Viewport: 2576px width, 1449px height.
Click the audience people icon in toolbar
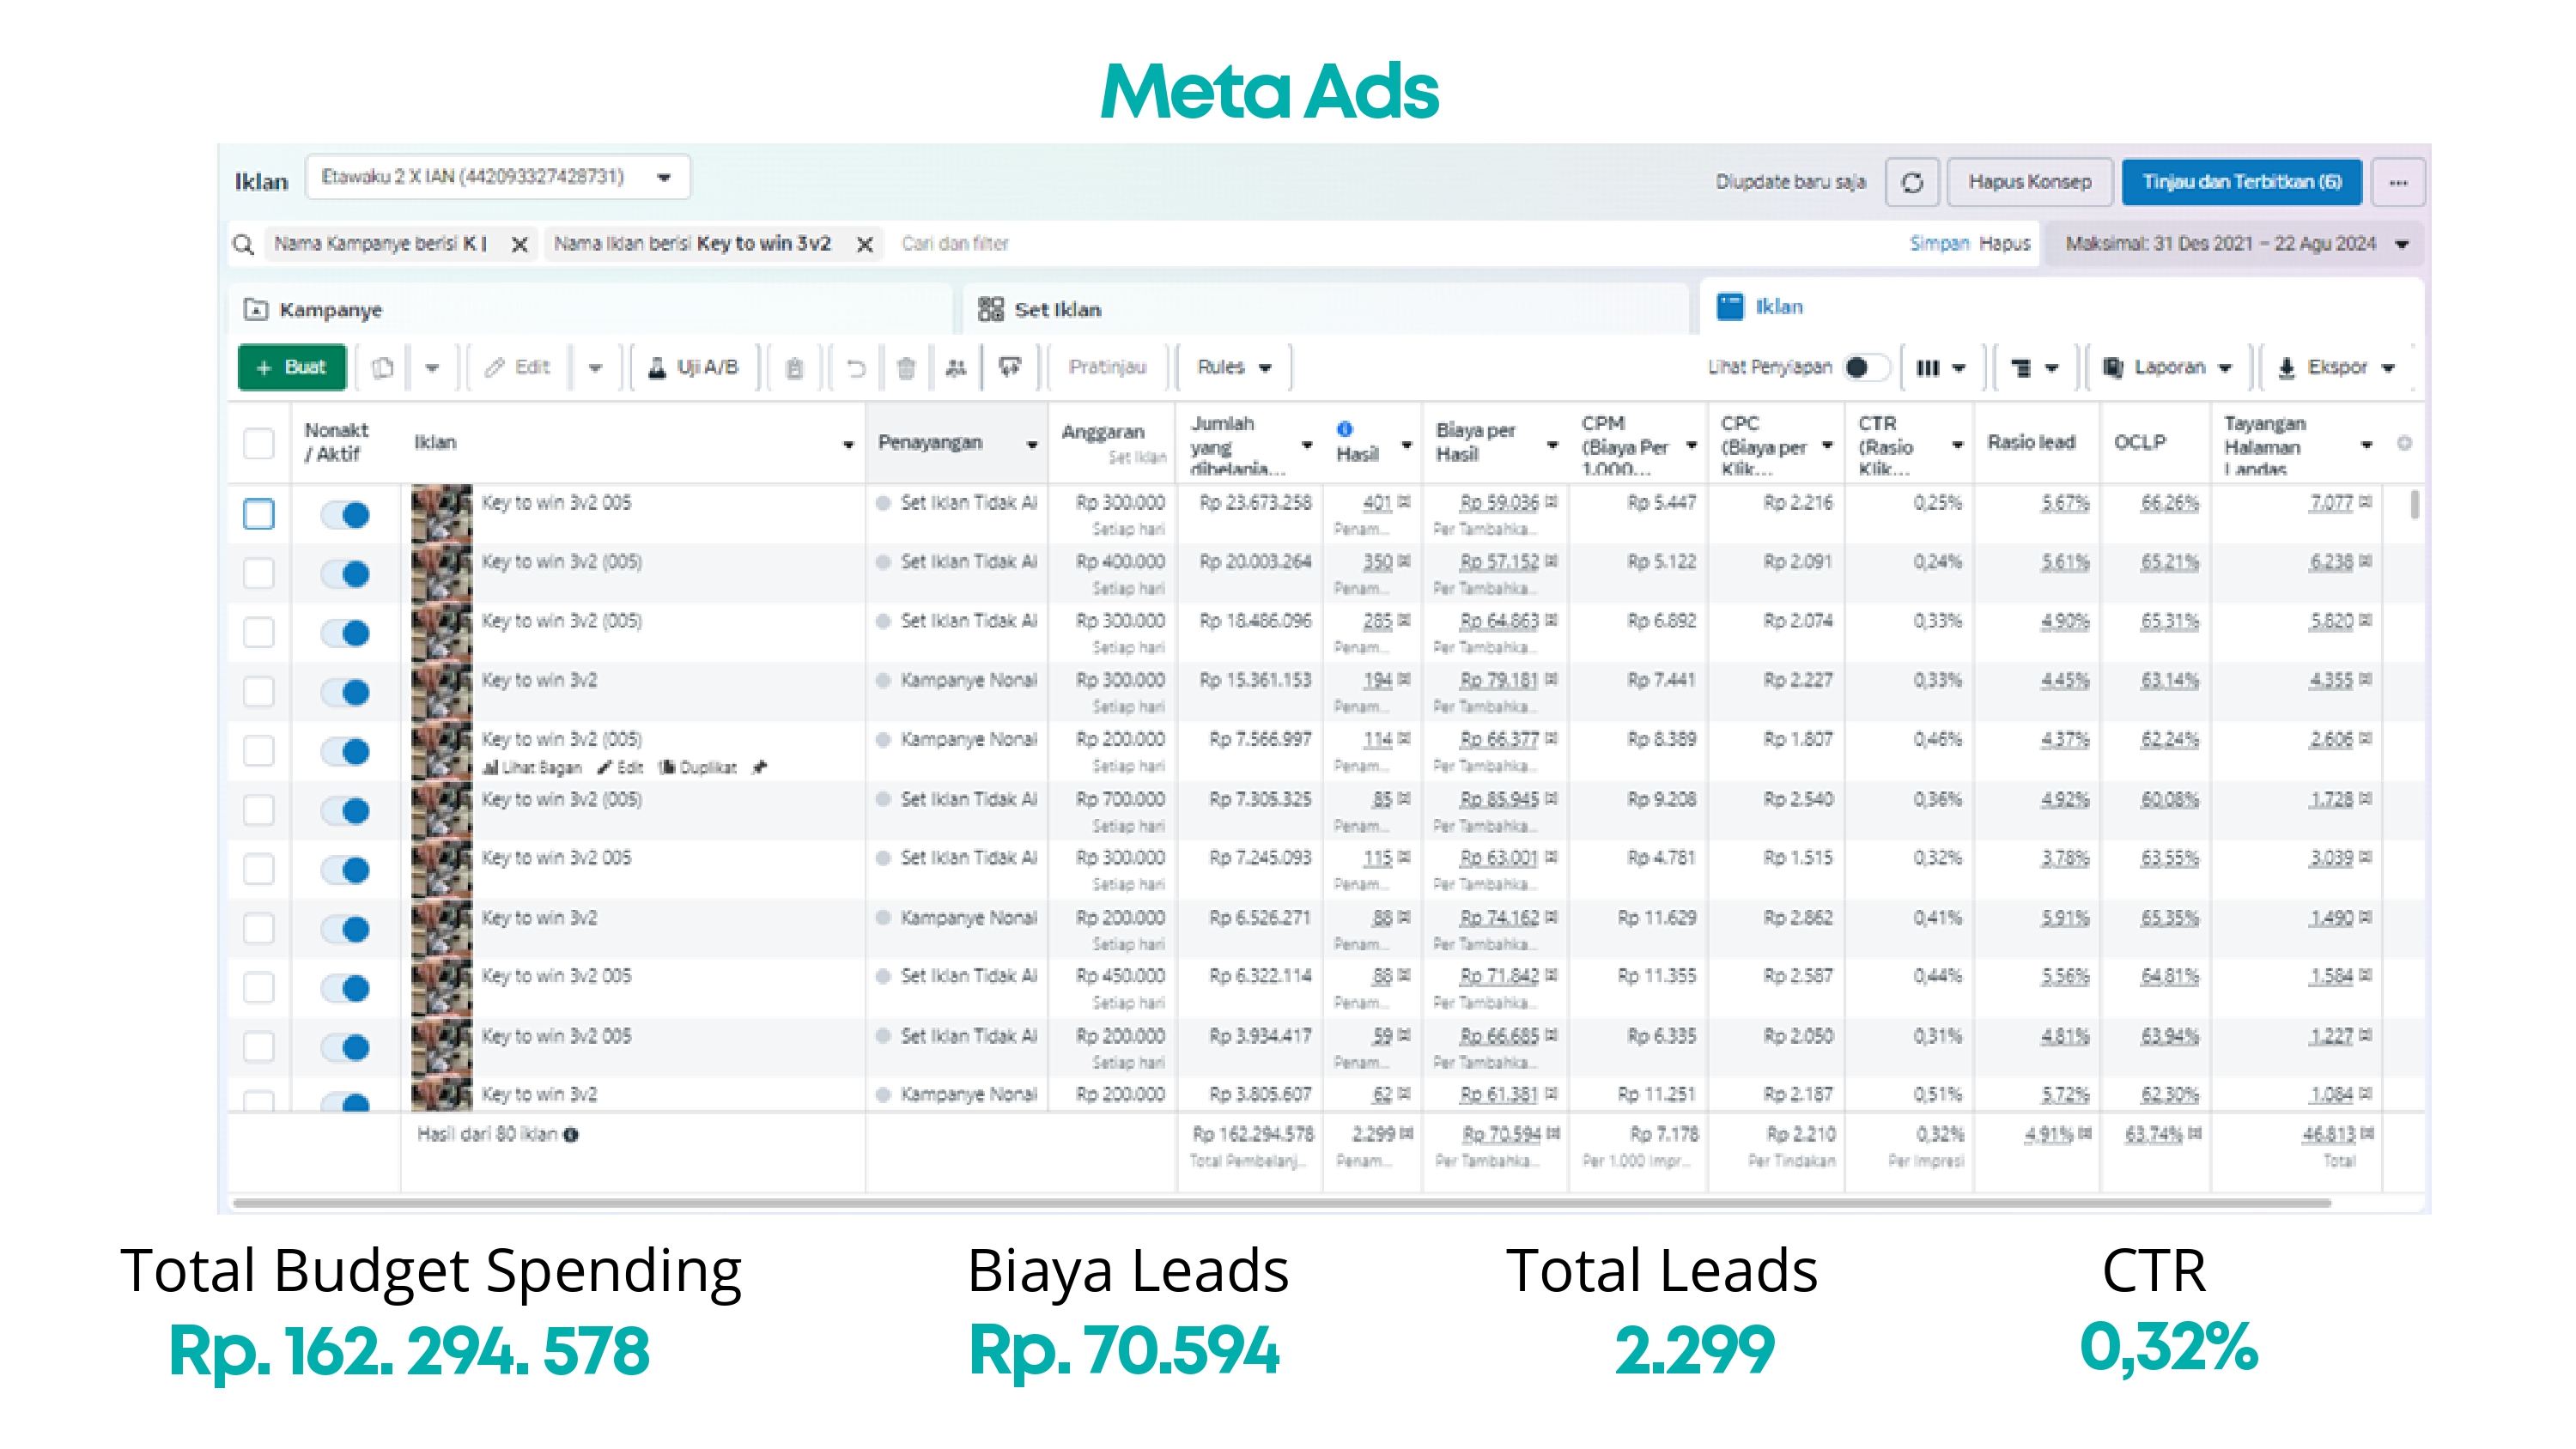pyautogui.click(x=956, y=368)
